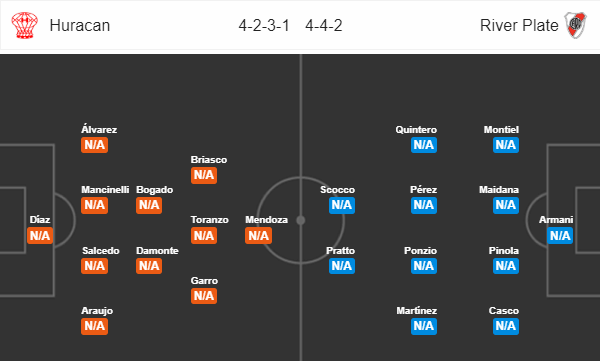Click the River Plate club crest icon
Viewport: 600px width, 361px height.
pos(576,25)
